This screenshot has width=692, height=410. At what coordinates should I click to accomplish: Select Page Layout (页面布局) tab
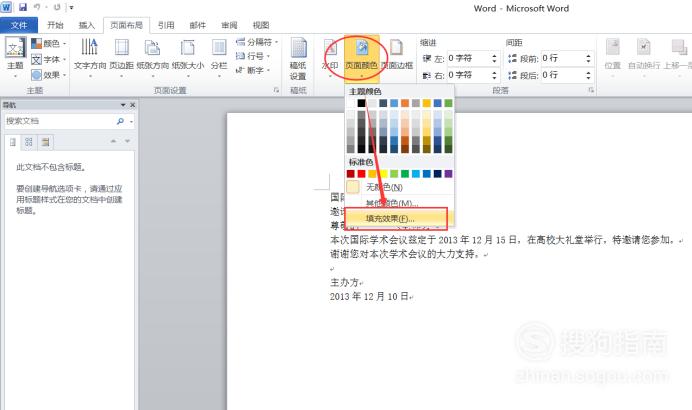(126, 25)
